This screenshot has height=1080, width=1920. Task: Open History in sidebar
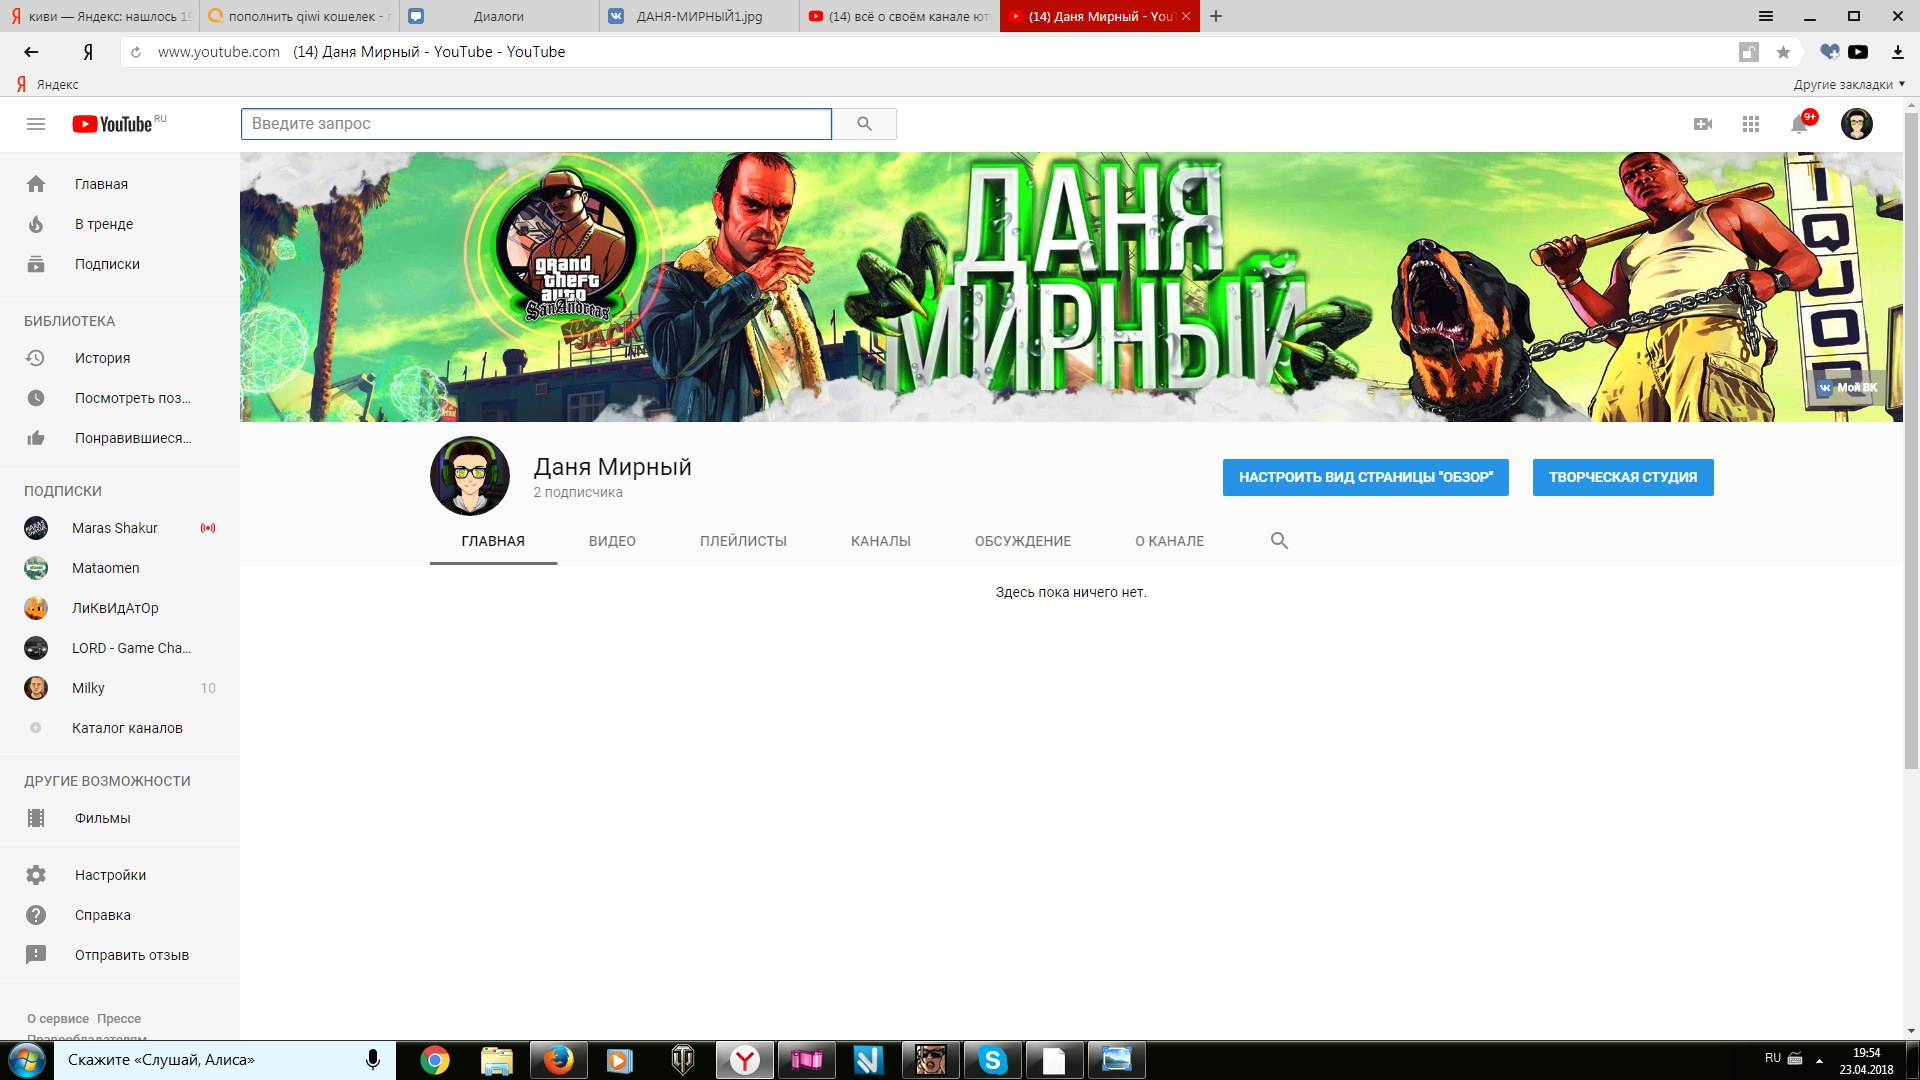[x=102, y=358]
